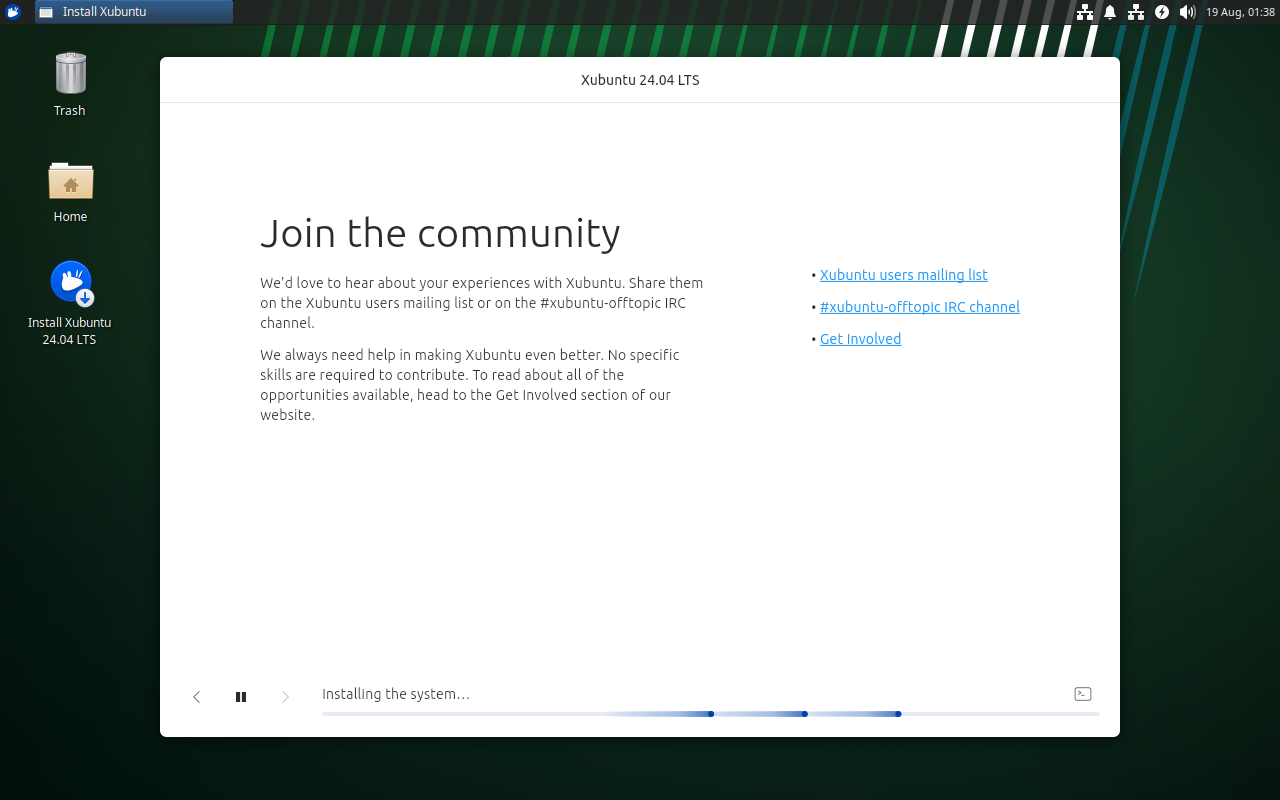Screen dimensions: 1280x800
Task: Open the volume speaker icon
Action: coord(1187,12)
